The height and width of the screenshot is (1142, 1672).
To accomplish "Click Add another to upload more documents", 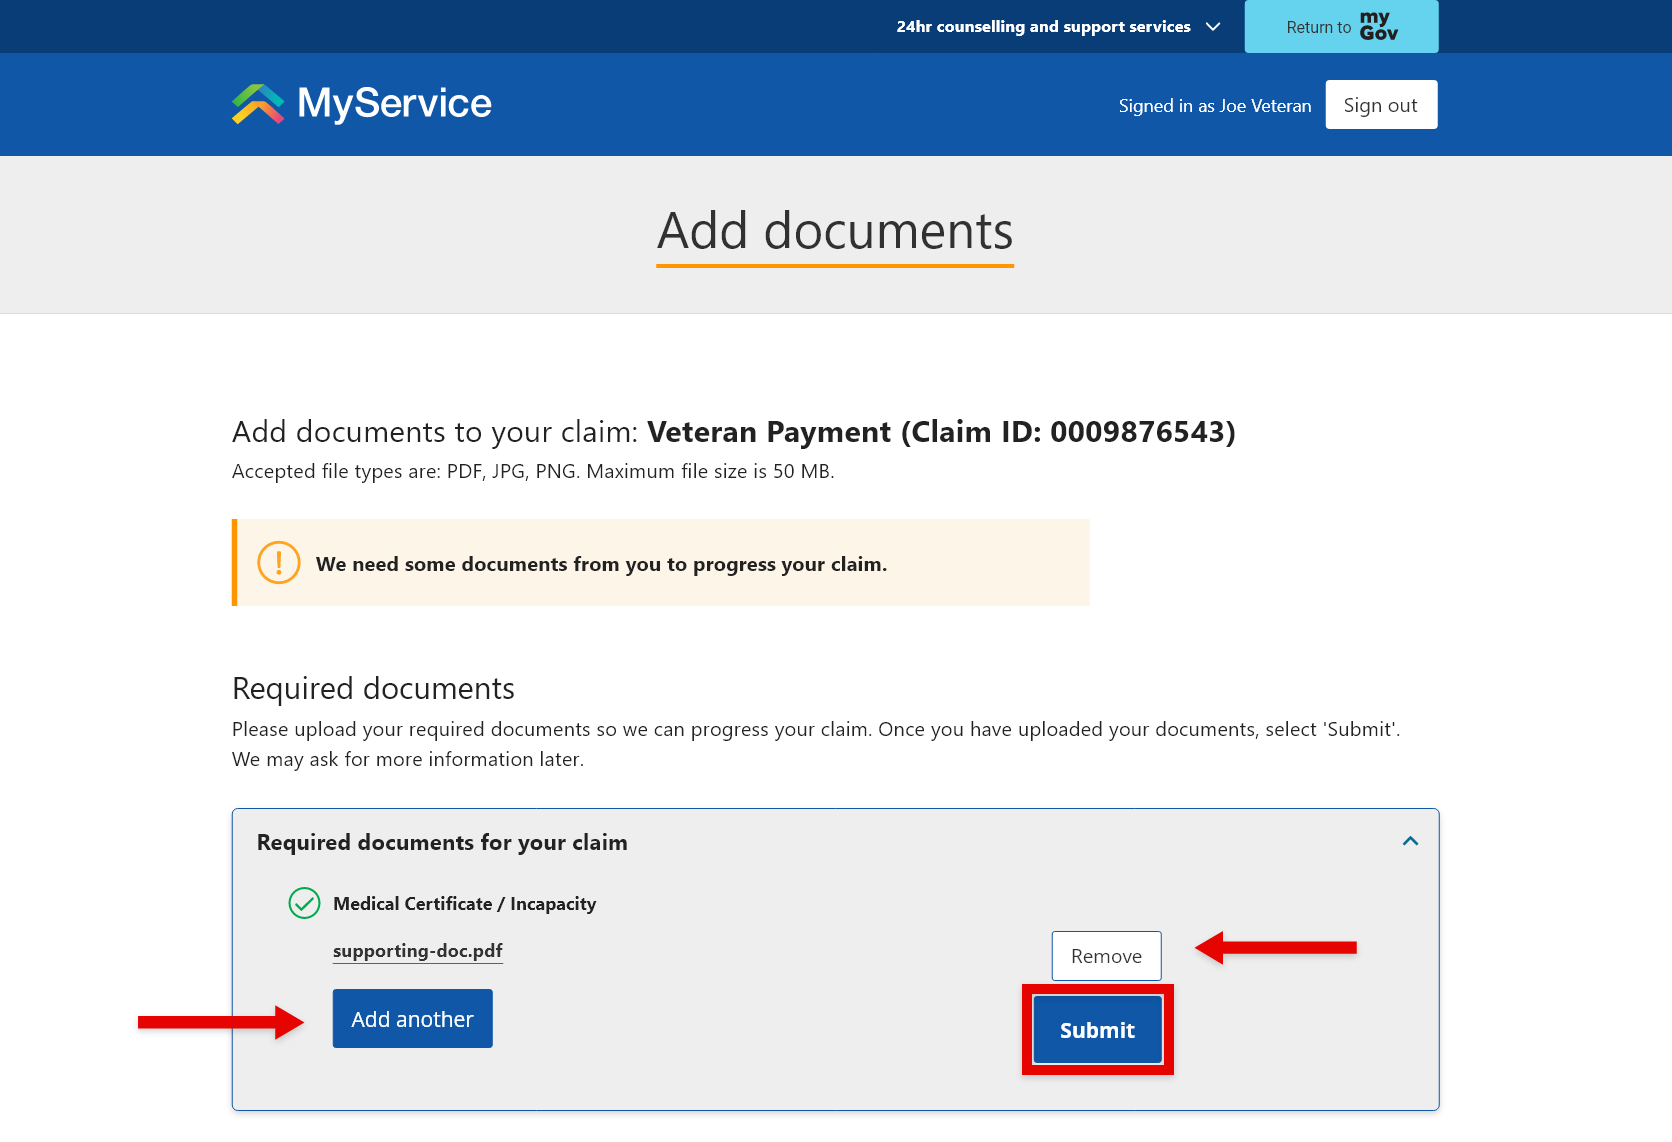I will [x=412, y=1019].
